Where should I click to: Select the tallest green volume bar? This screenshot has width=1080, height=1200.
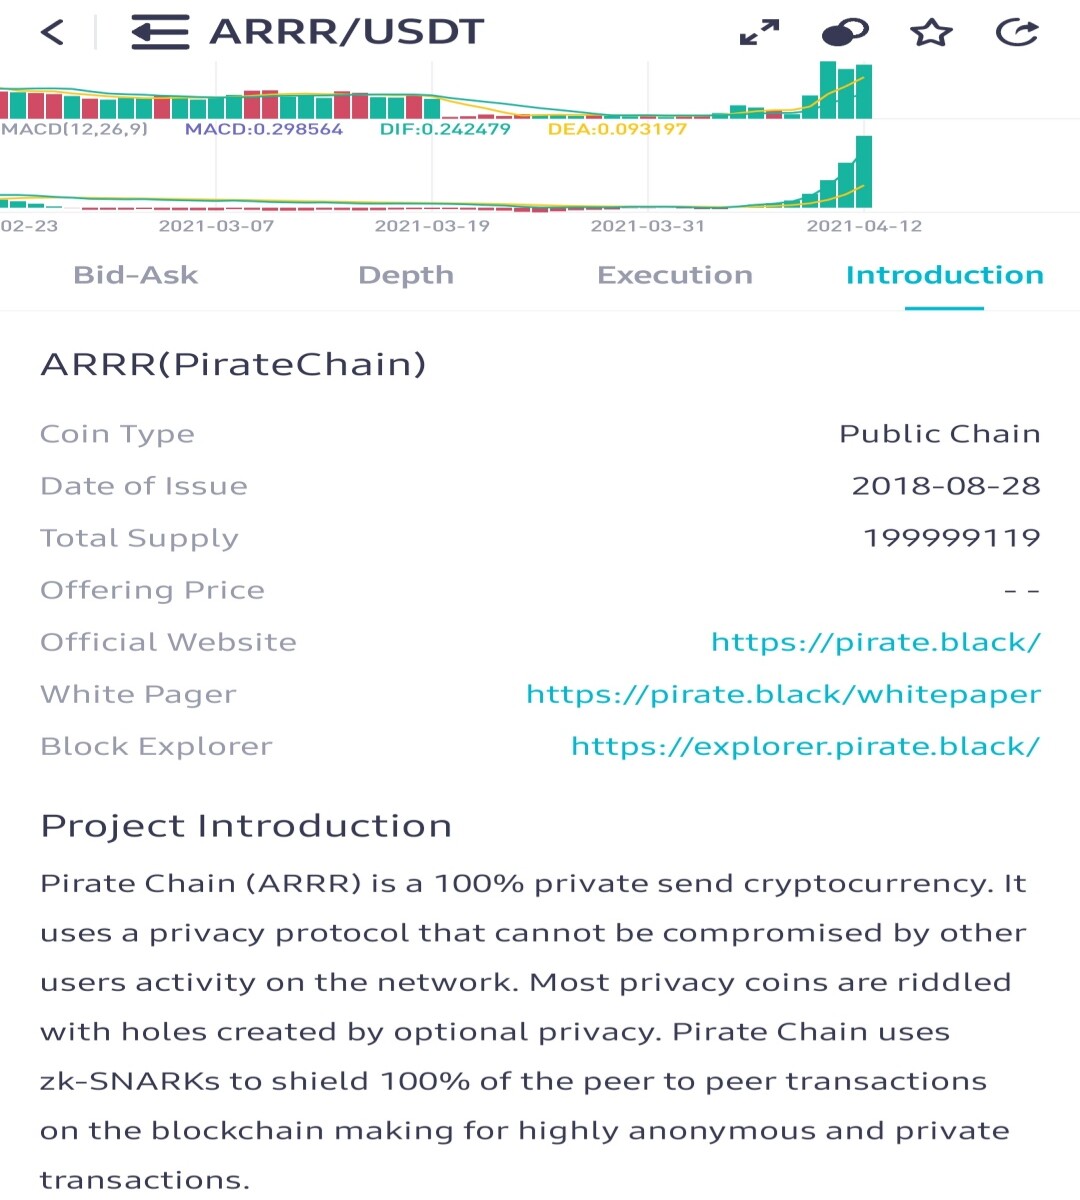[828, 90]
